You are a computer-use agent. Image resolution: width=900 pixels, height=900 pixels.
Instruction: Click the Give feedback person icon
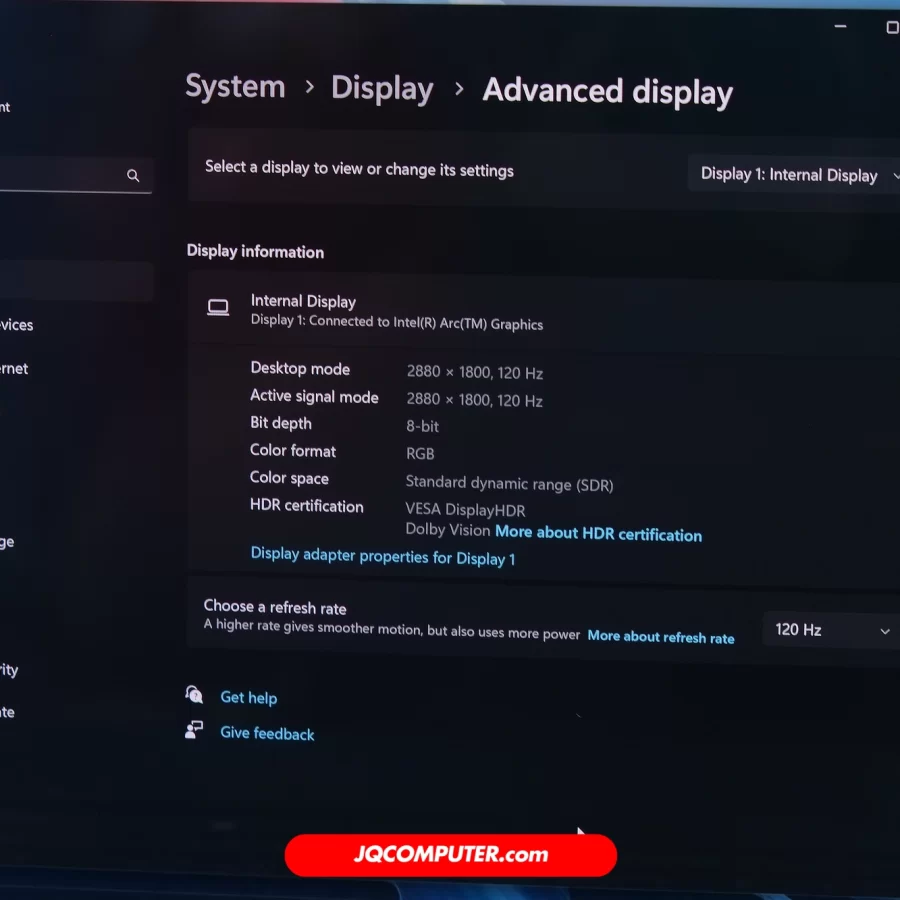tap(194, 731)
